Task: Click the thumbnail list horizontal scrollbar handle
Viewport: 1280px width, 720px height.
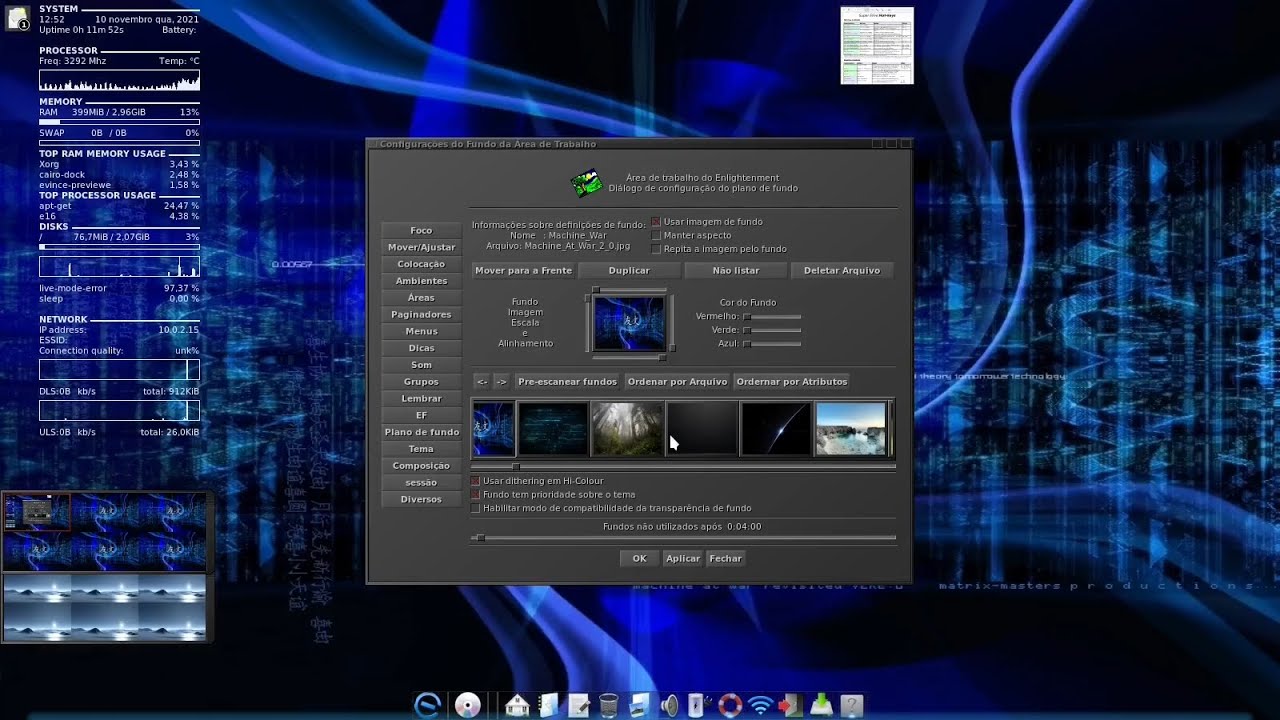Action: click(x=516, y=466)
